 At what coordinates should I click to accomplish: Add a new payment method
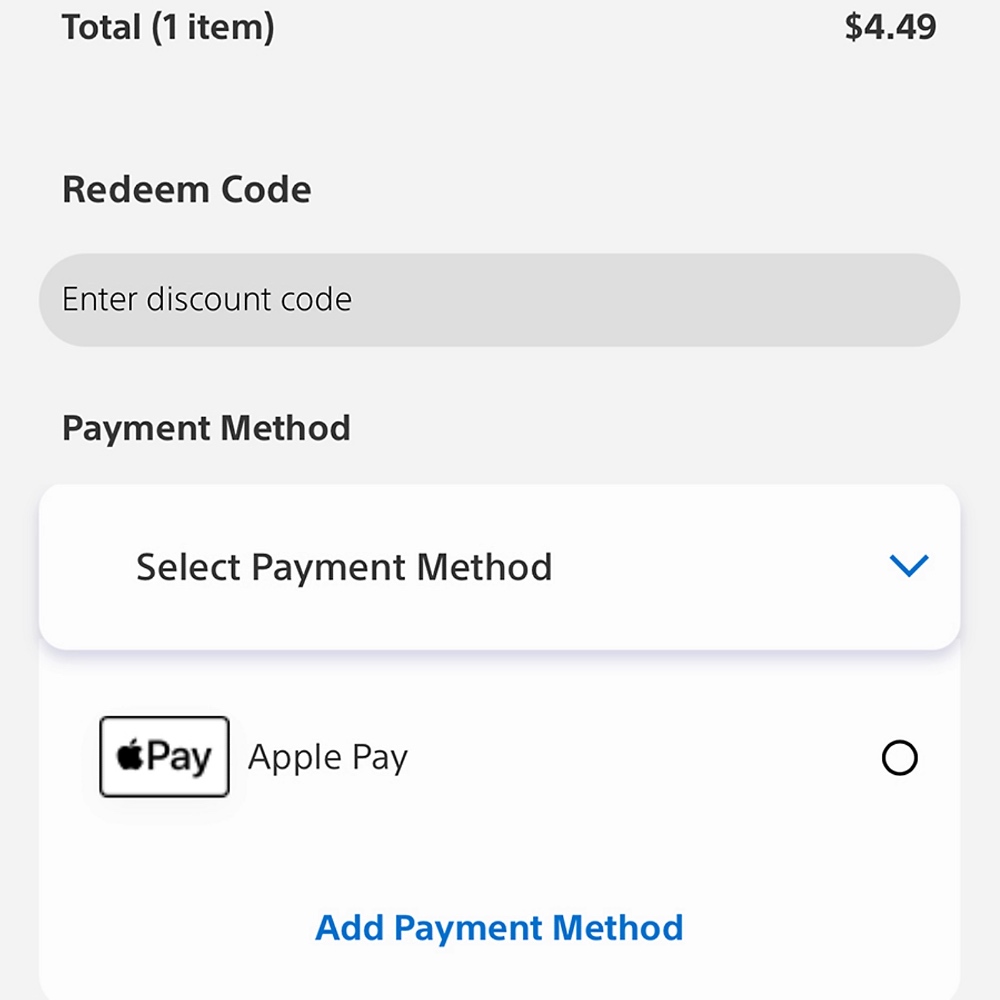tap(499, 928)
